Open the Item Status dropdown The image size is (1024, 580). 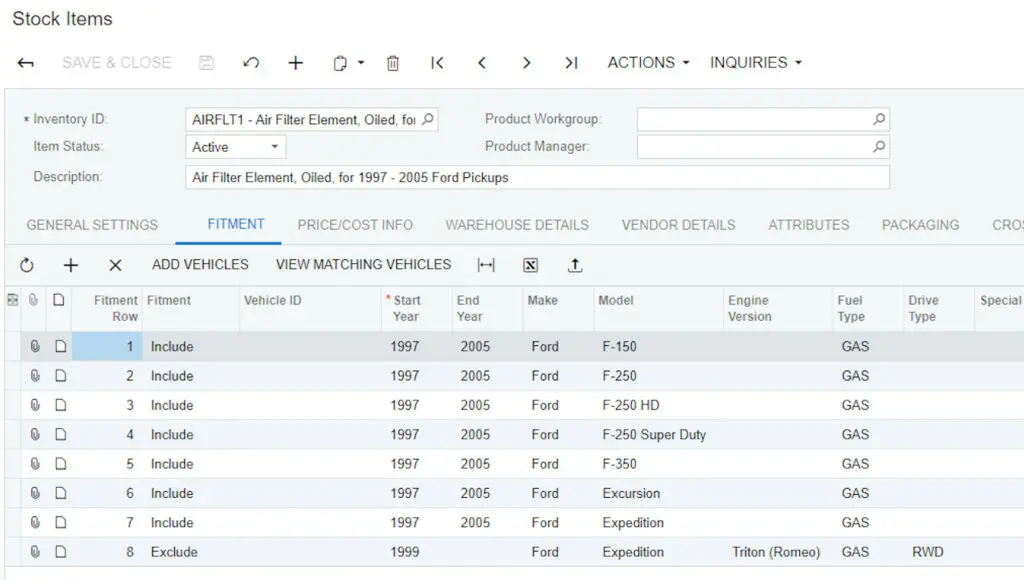click(x=274, y=146)
